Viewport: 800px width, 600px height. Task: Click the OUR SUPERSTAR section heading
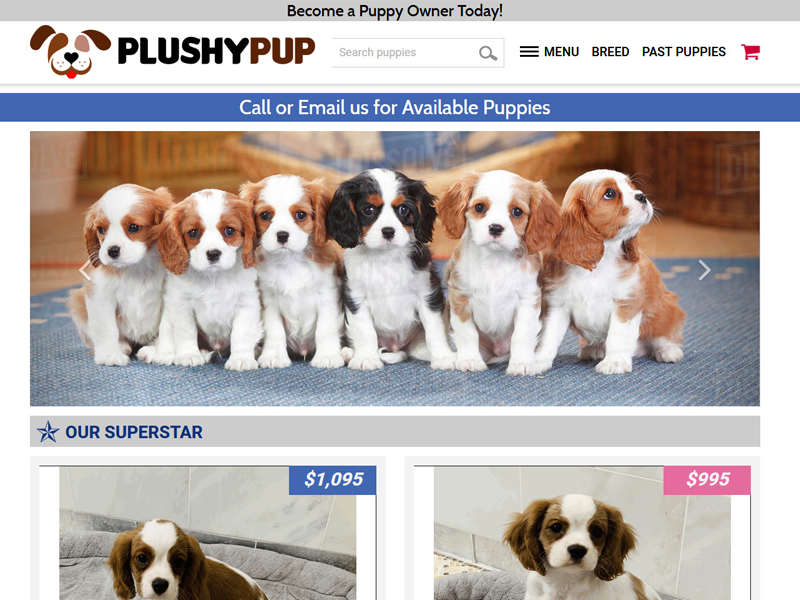click(134, 432)
